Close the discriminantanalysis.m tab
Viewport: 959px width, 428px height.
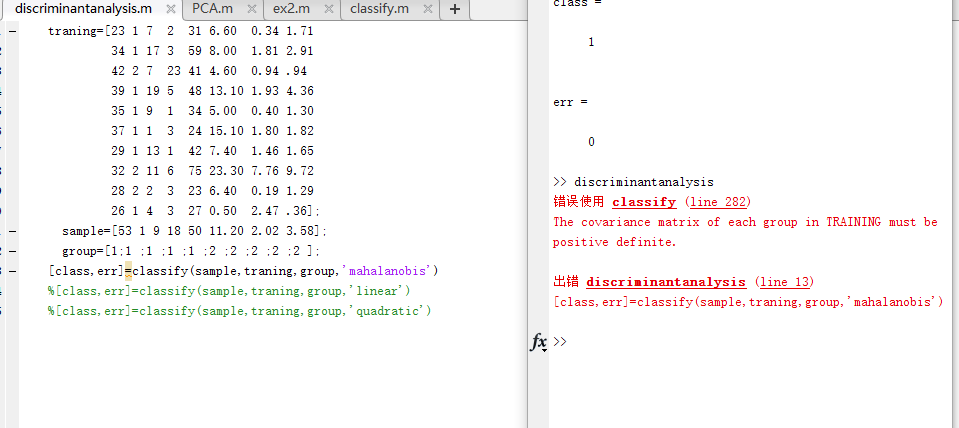pyautogui.click(x=171, y=9)
